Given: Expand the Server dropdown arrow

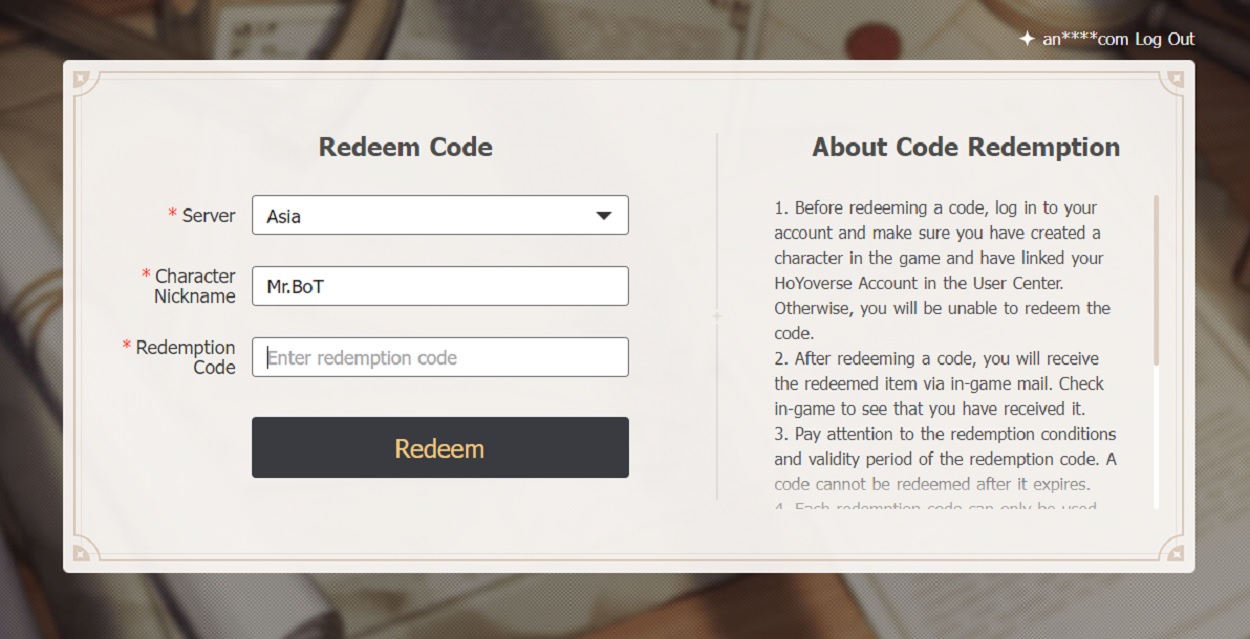Looking at the screenshot, I should pyautogui.click(x=603, y=215).
